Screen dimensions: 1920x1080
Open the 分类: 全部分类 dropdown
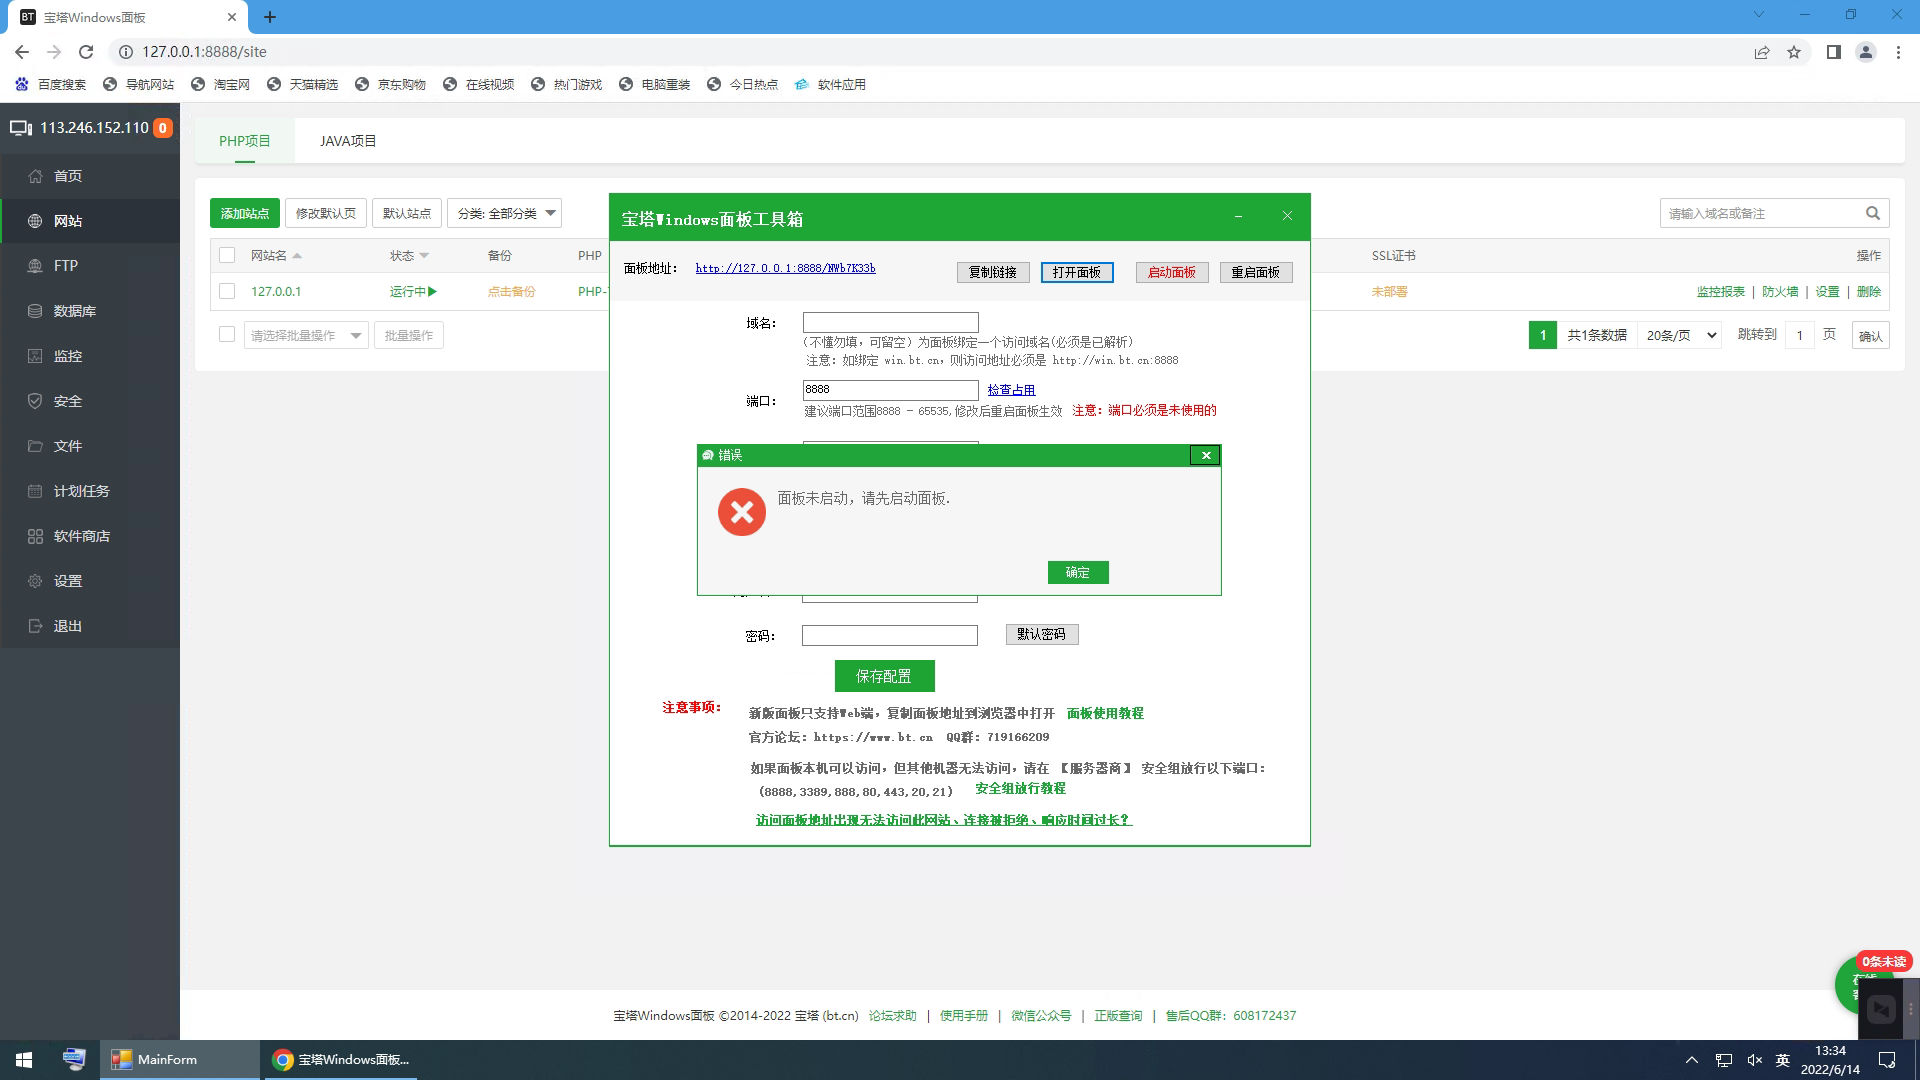pos(504,213)
